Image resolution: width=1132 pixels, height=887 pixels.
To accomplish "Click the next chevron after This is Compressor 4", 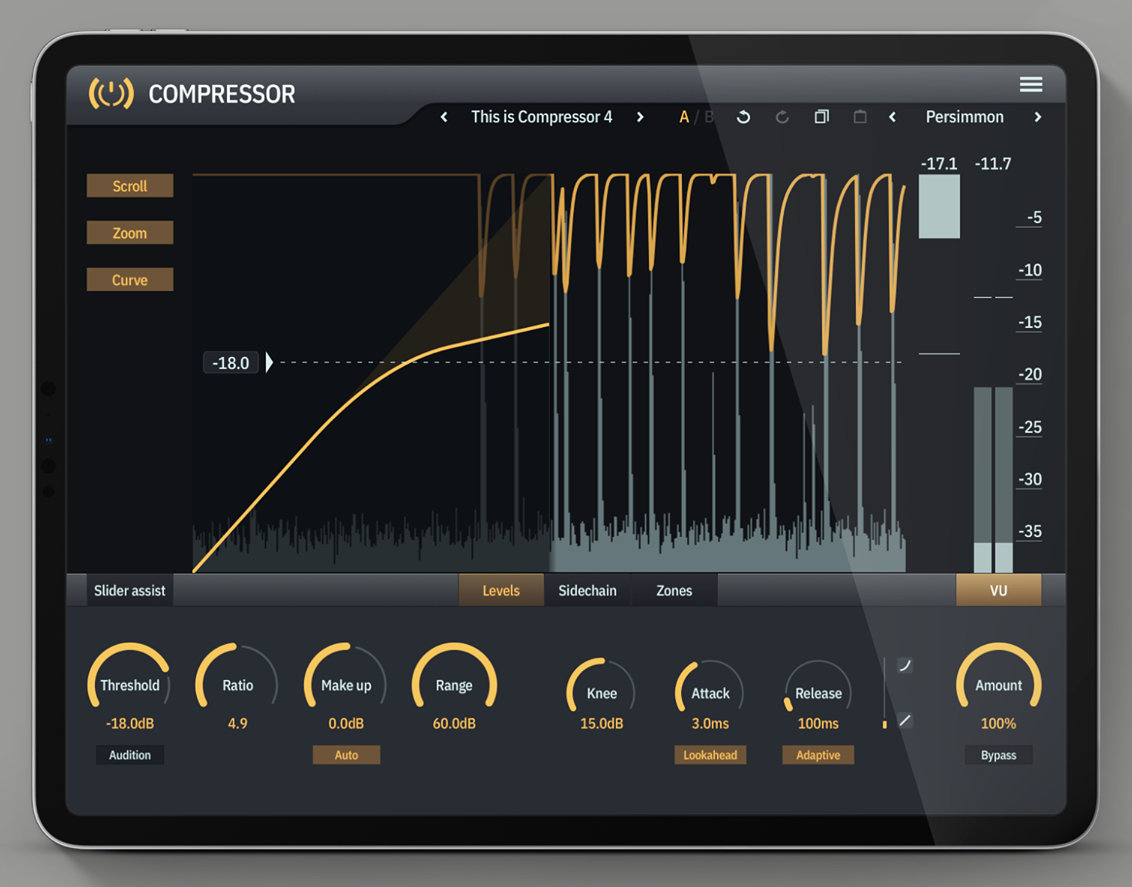I will (x=640, y=117).
